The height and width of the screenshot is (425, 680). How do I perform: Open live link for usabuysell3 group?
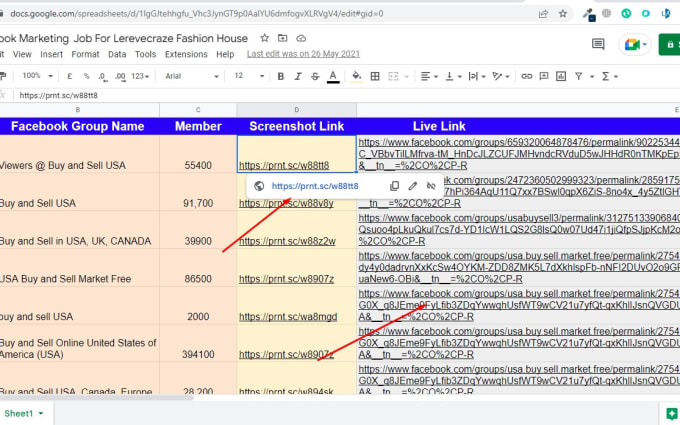tap(519, 229)
